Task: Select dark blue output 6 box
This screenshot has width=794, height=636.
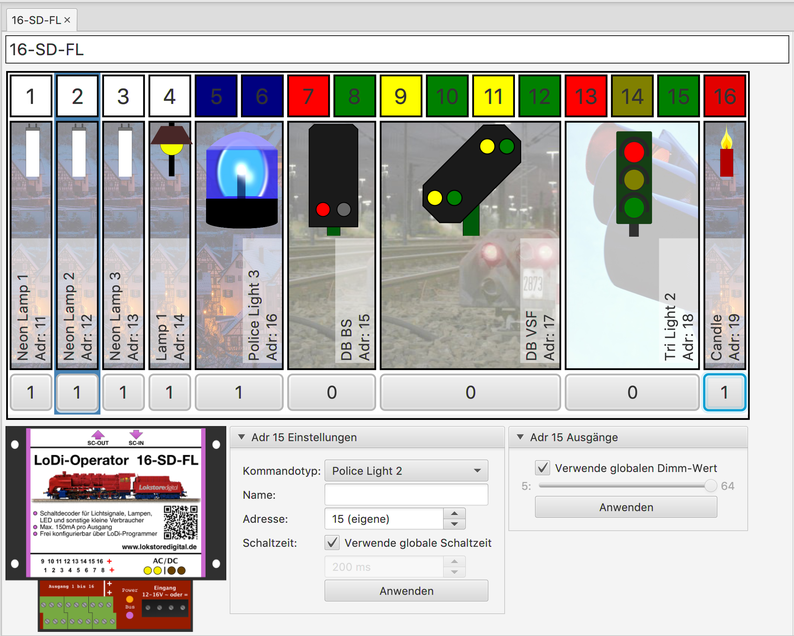Action: (x=262, y=96)
